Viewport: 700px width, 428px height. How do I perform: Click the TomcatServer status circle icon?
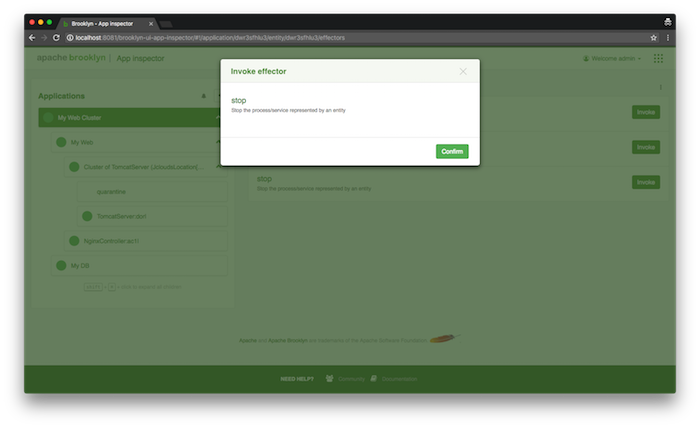(x=87, y=216)
